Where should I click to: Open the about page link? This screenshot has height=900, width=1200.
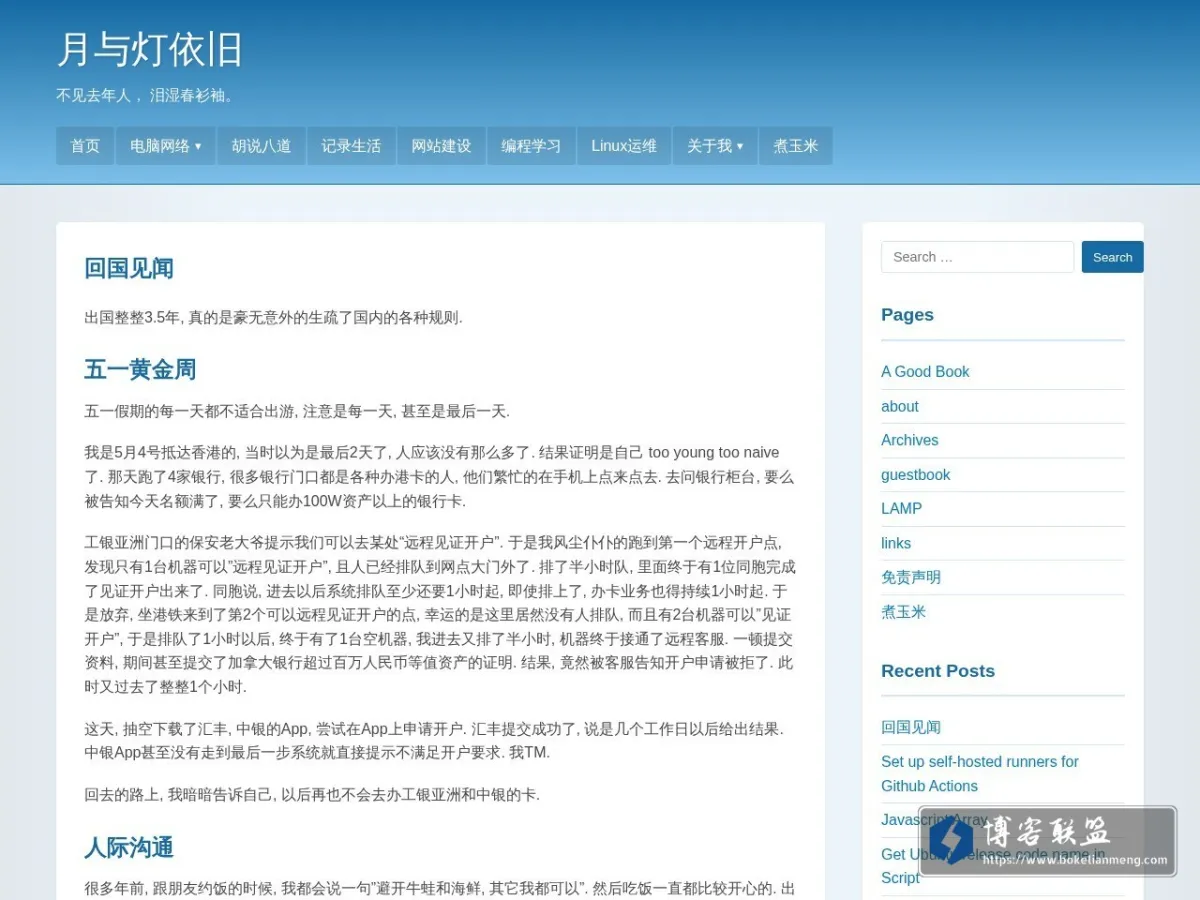coord(900,406)
